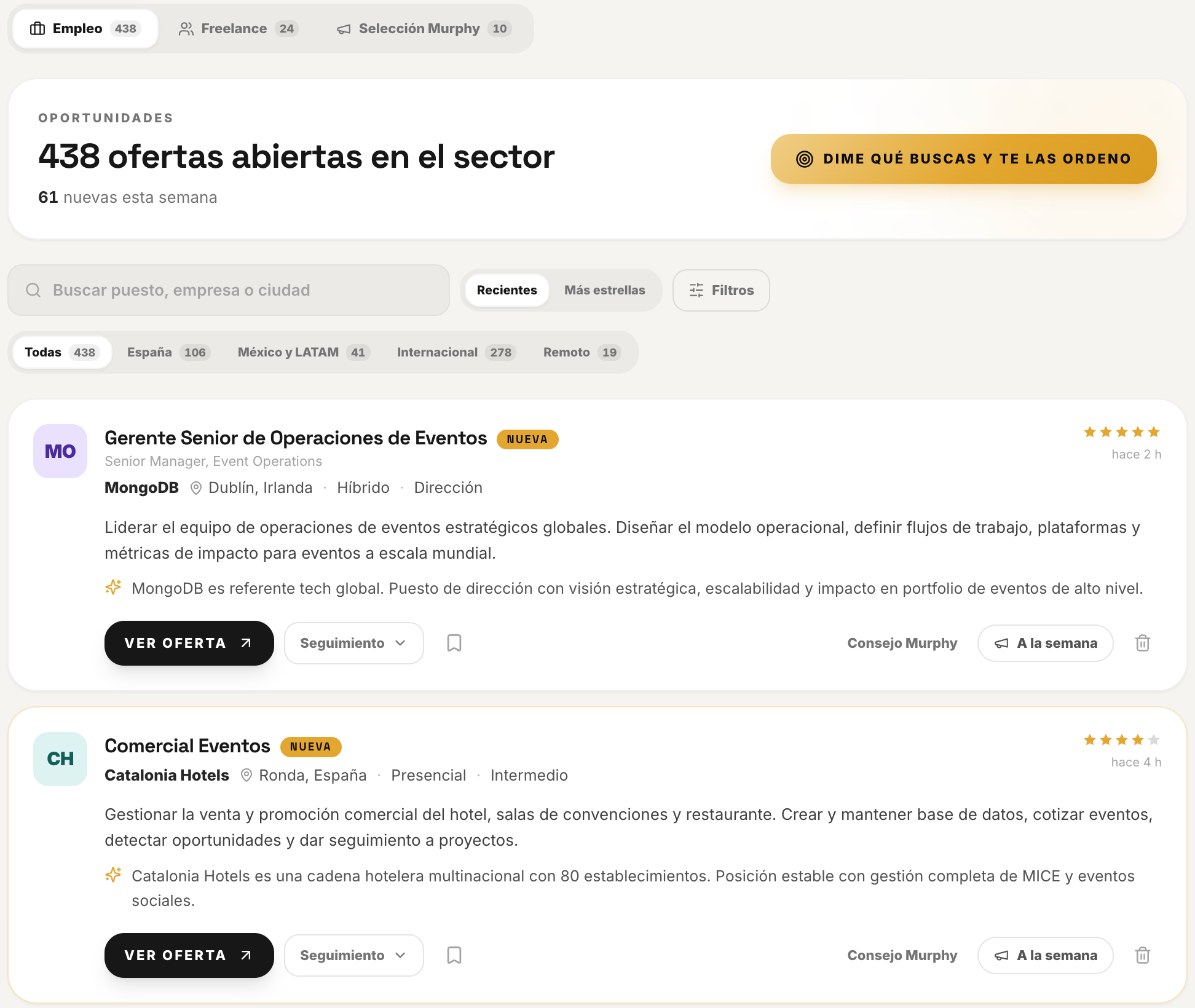
Task: Click location pin next to Ronda, España
Action: pos(246,775)
